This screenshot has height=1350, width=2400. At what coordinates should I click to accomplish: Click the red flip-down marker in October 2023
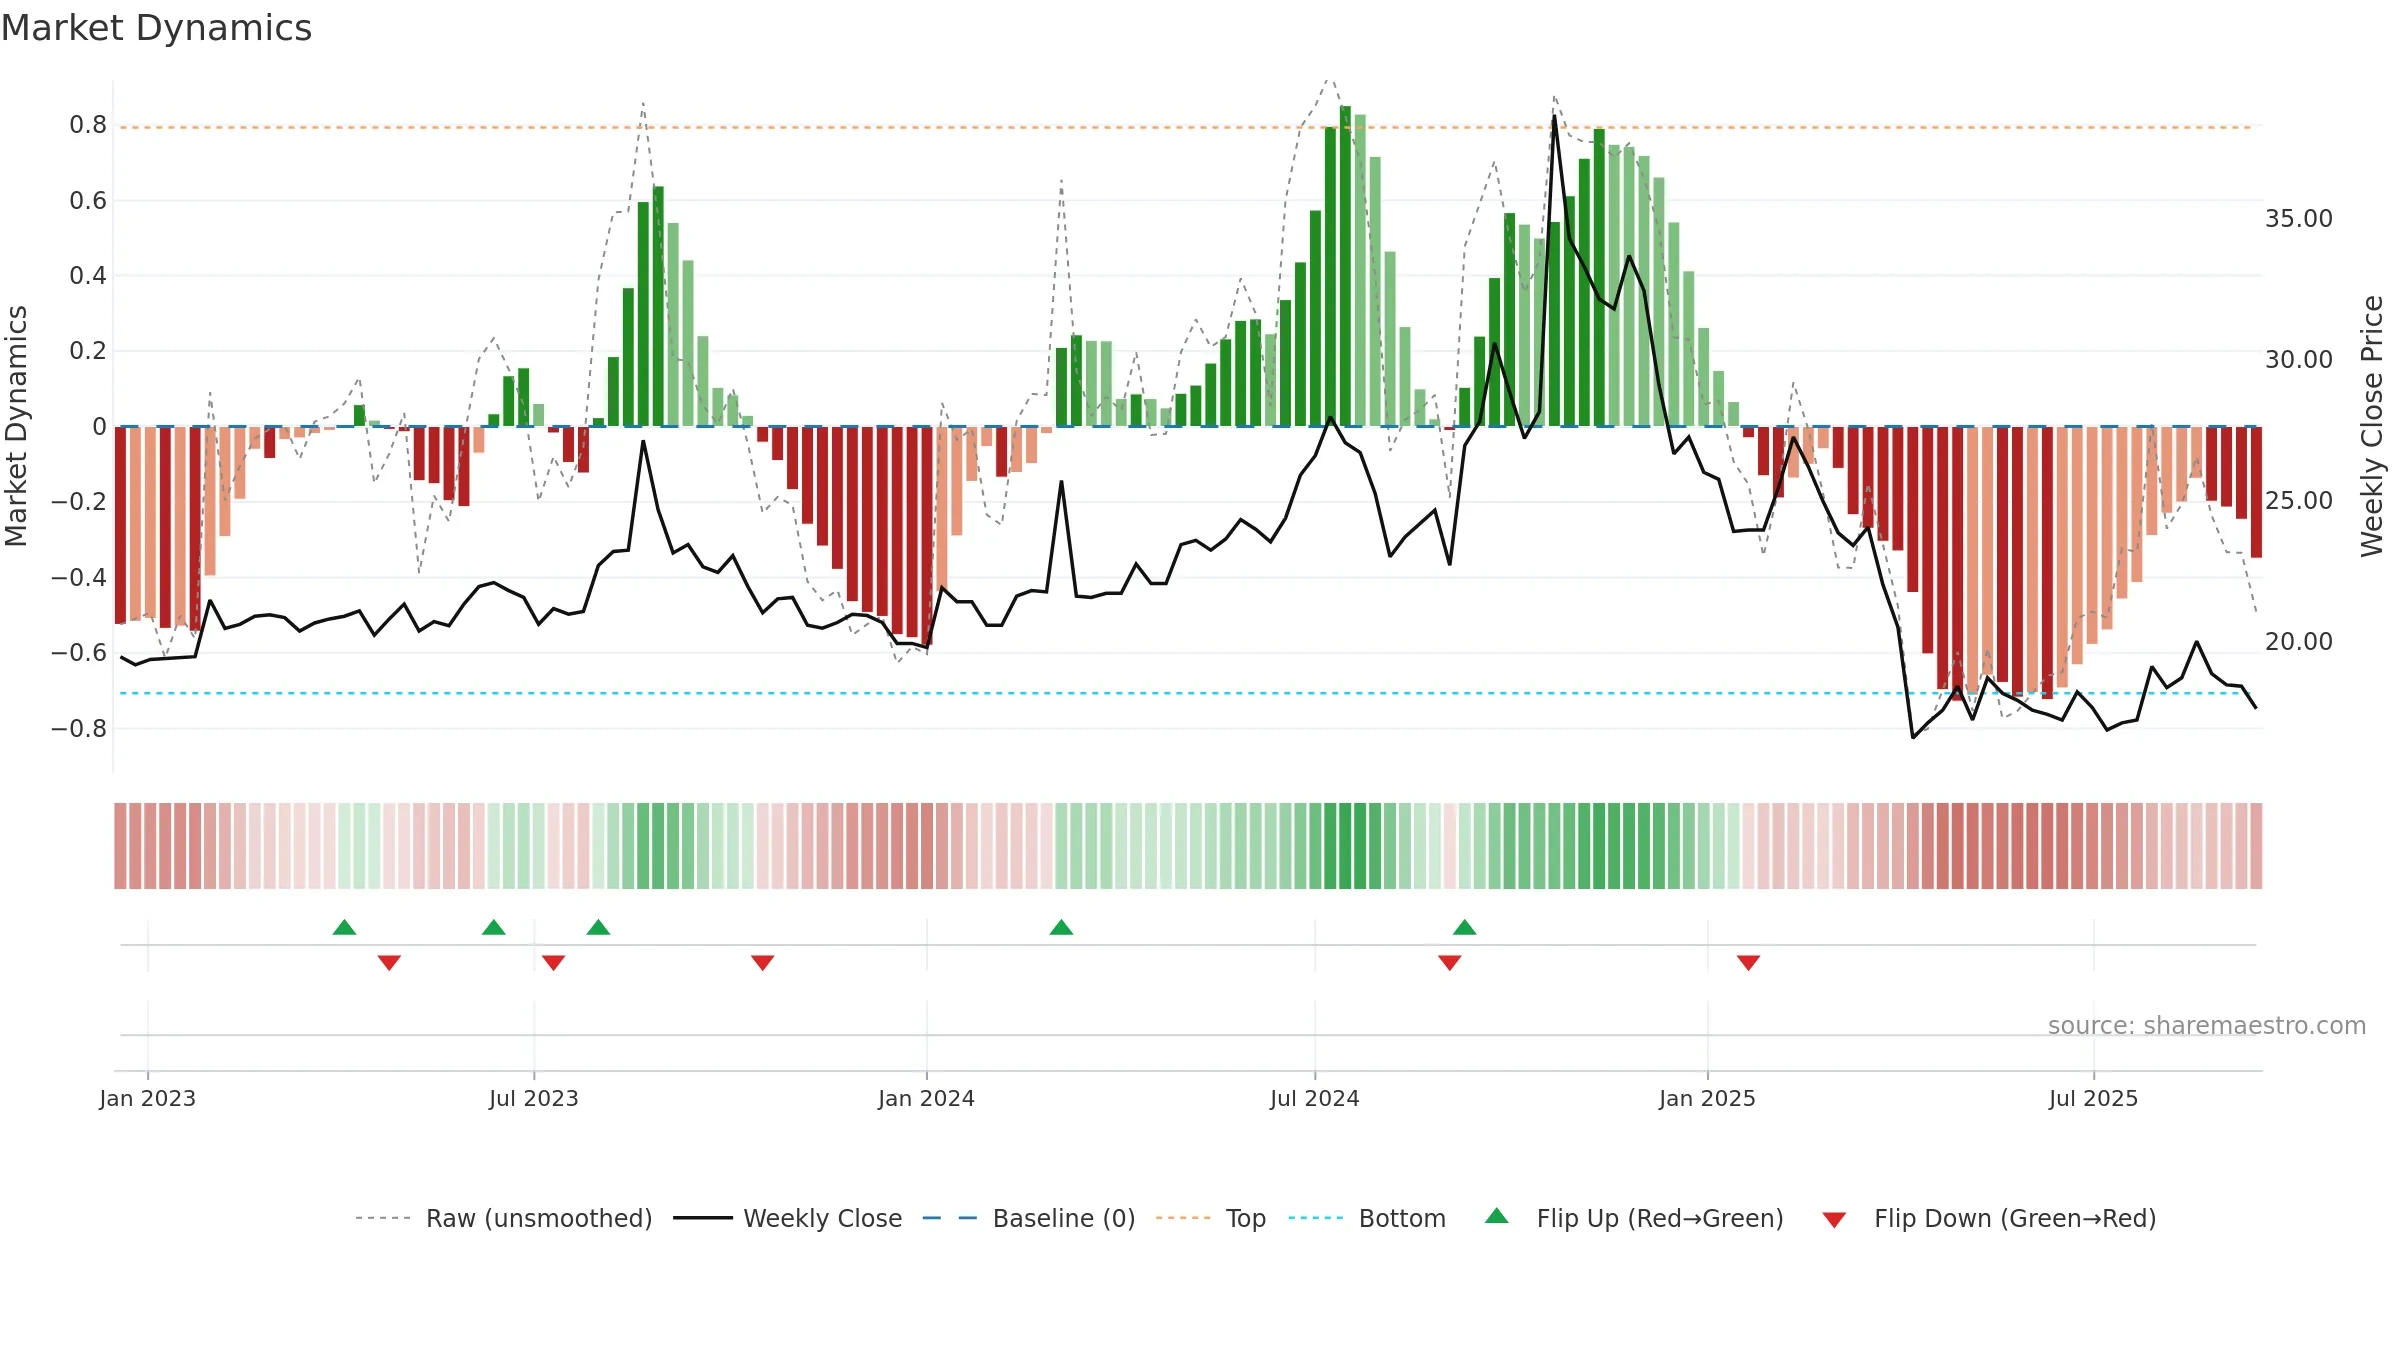point(762,963)
